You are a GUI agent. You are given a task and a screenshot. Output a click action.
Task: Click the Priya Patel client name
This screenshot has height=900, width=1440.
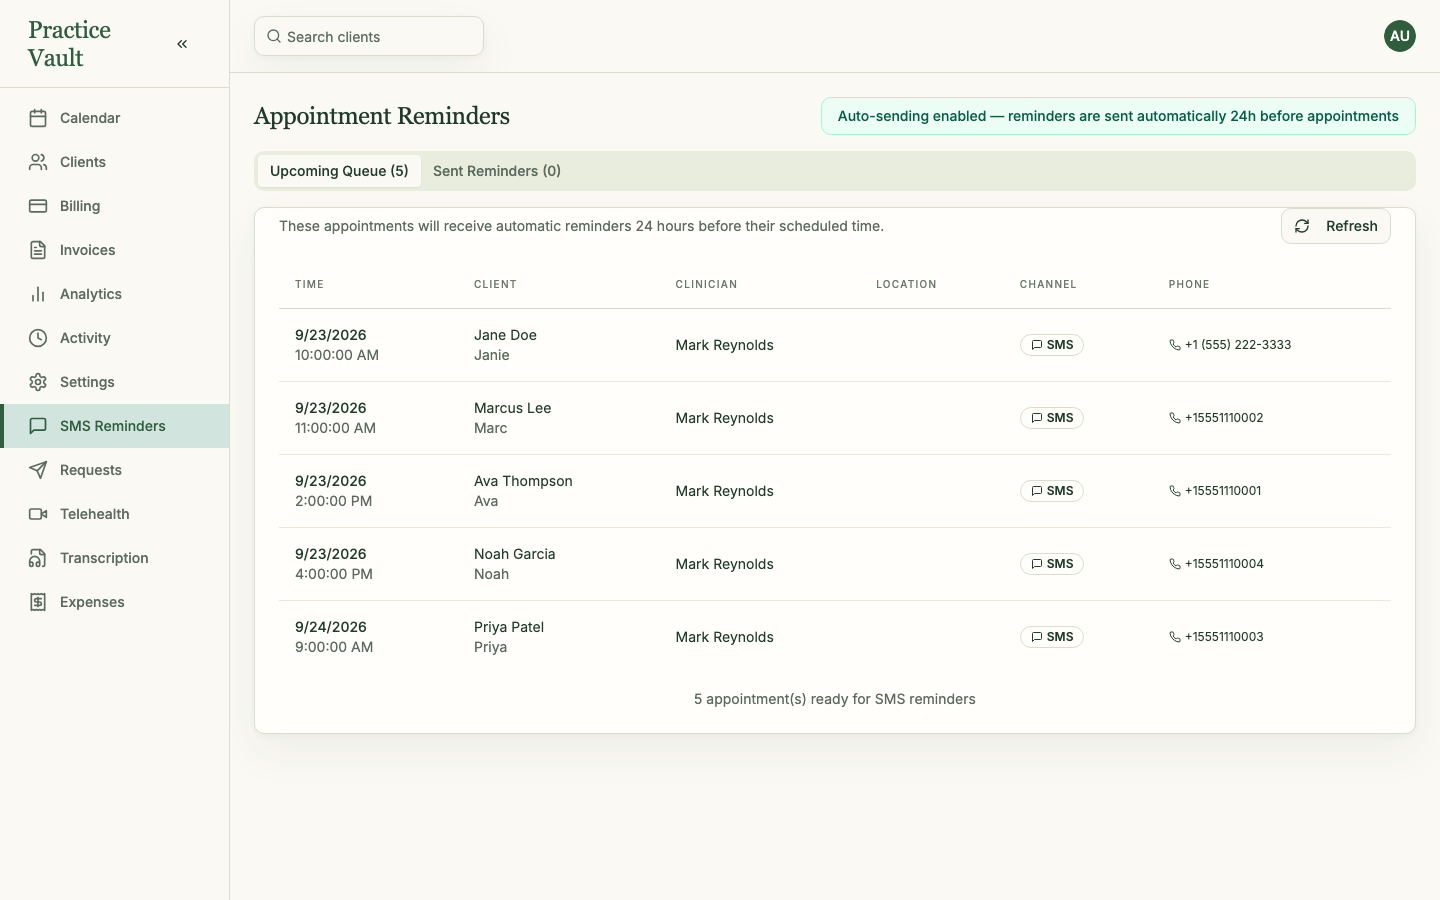(509, 627)
